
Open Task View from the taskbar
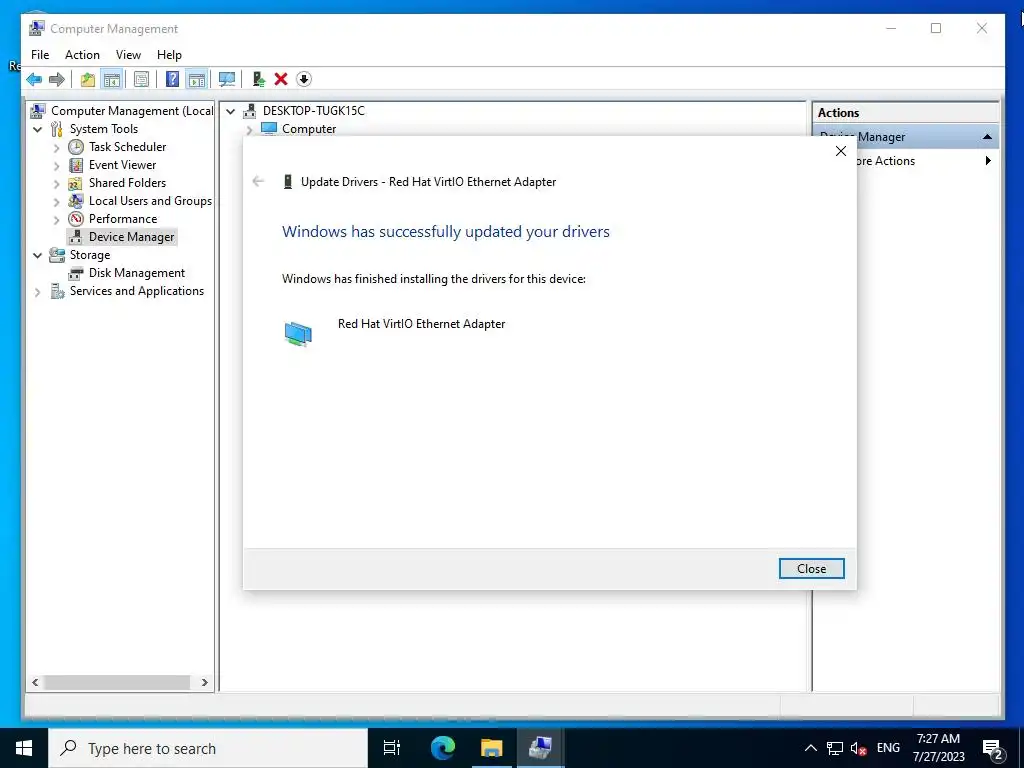[x=392, y=748]
